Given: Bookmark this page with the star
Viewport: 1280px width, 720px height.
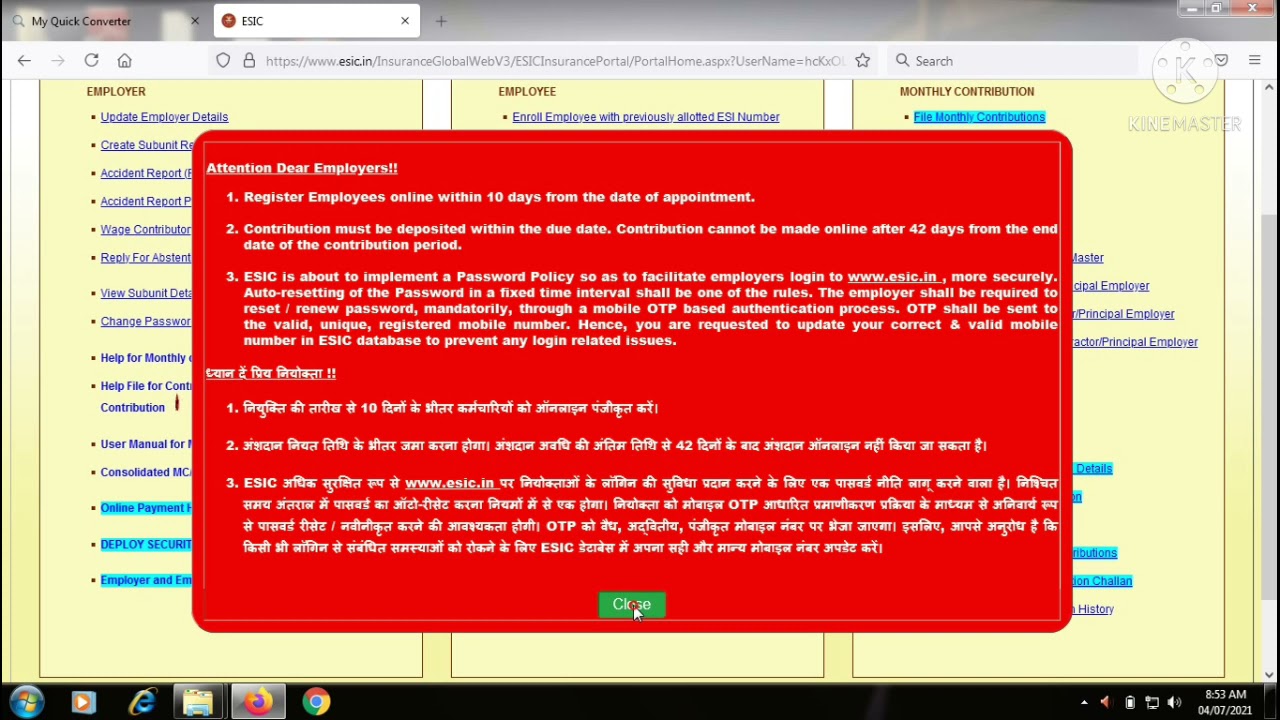Looking at the screenshot, I should [x=862, y=61].
